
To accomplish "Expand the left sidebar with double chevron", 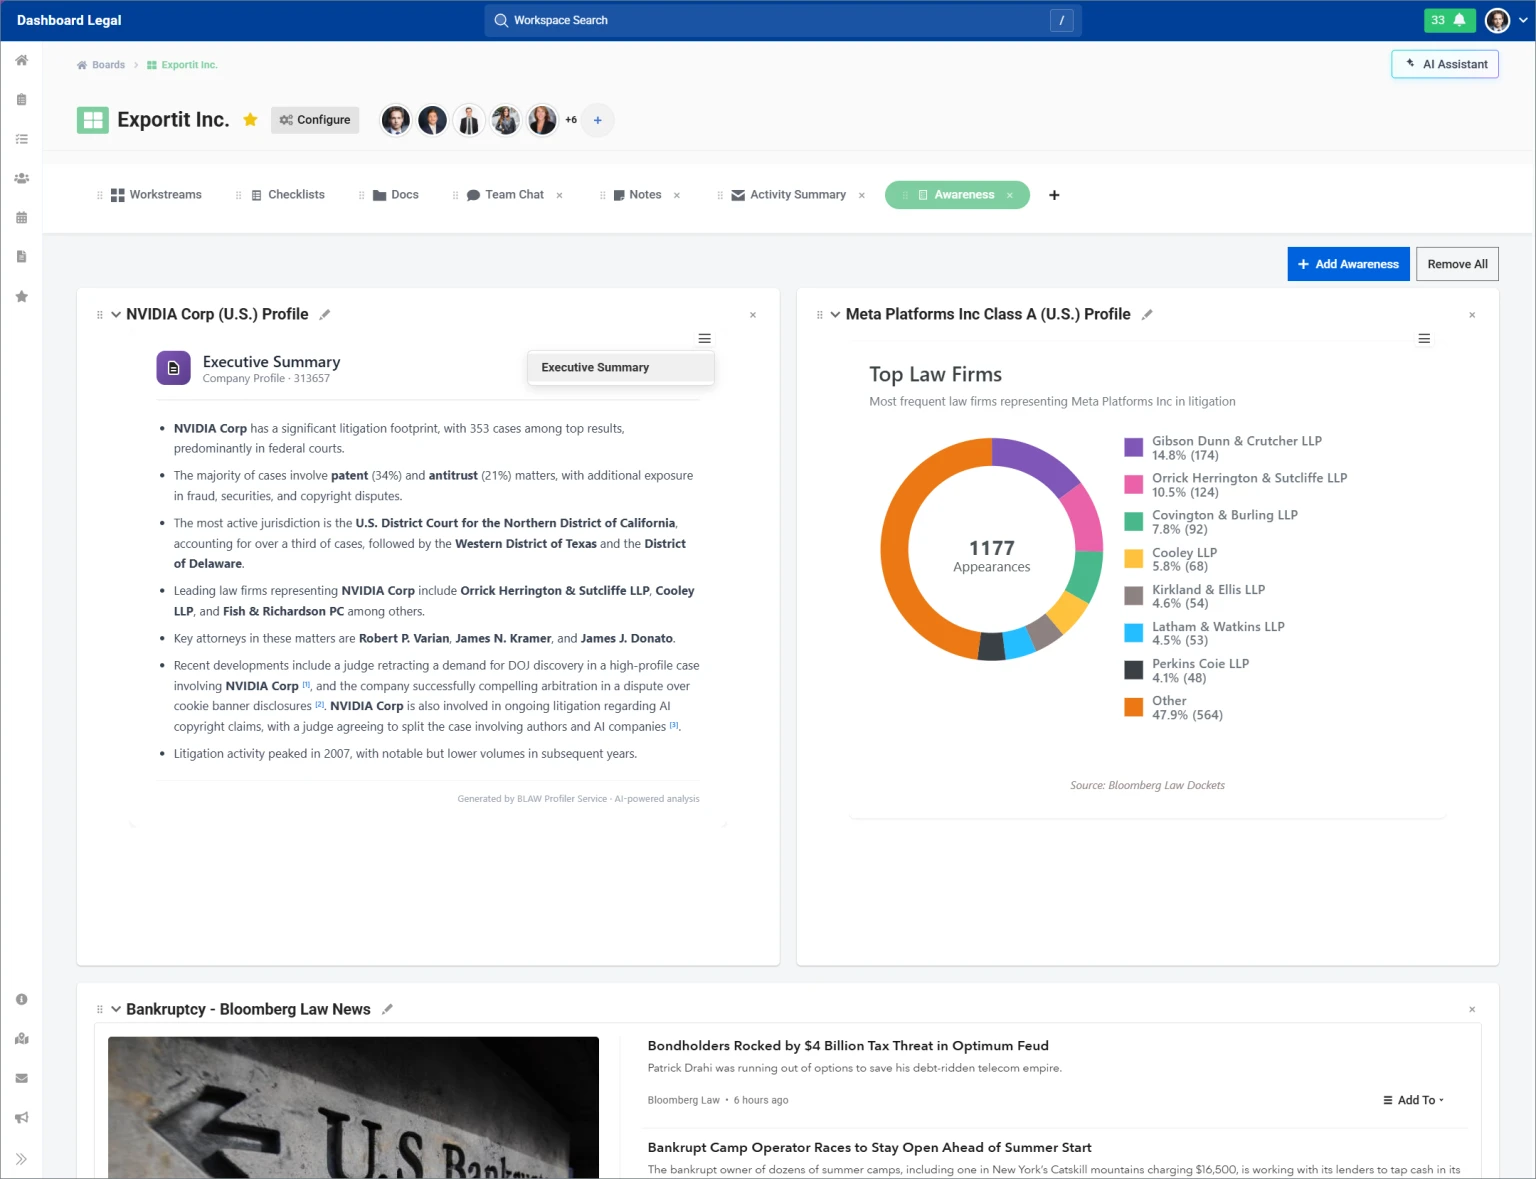I will [21, 1159].
